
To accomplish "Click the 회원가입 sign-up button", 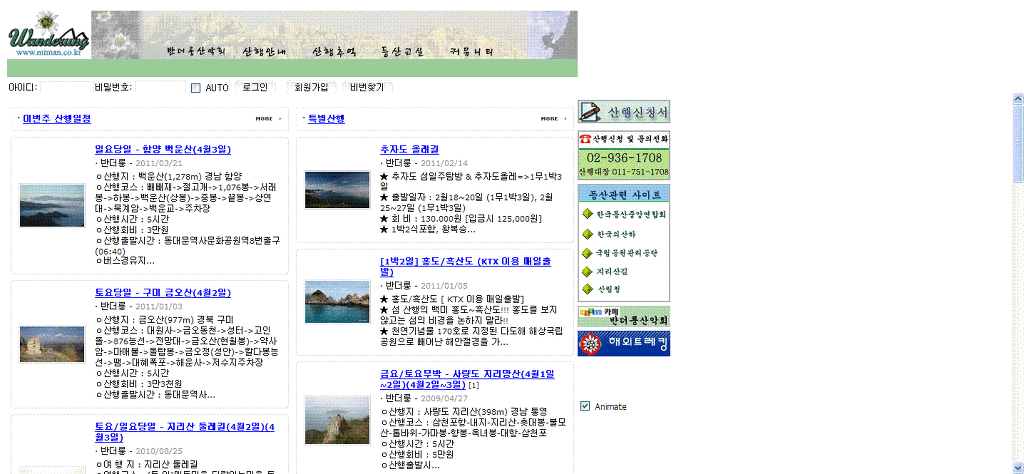I will [312, 87].
